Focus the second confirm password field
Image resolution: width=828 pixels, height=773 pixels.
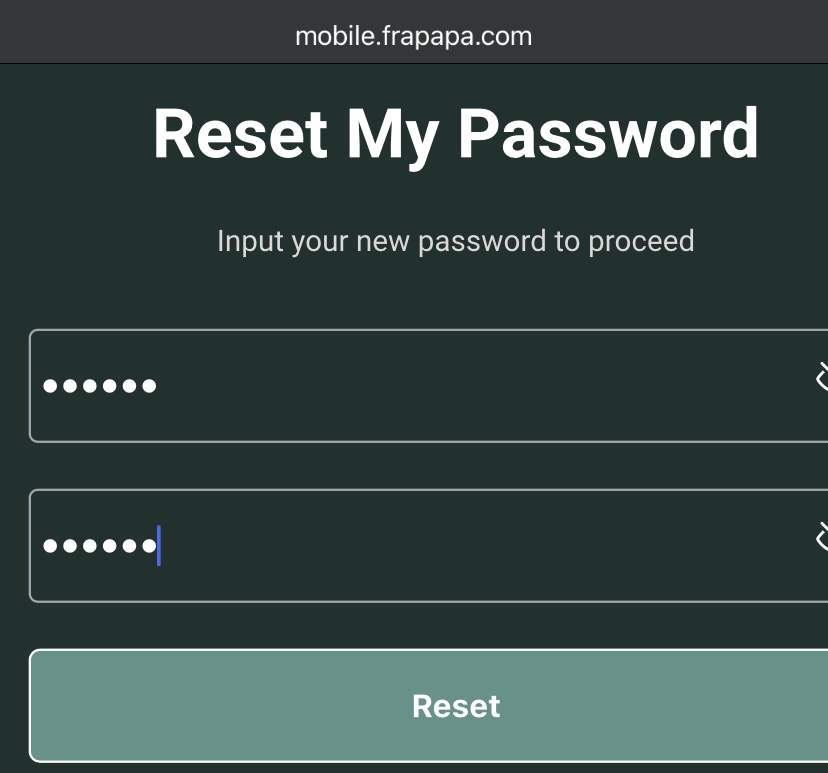428,545
